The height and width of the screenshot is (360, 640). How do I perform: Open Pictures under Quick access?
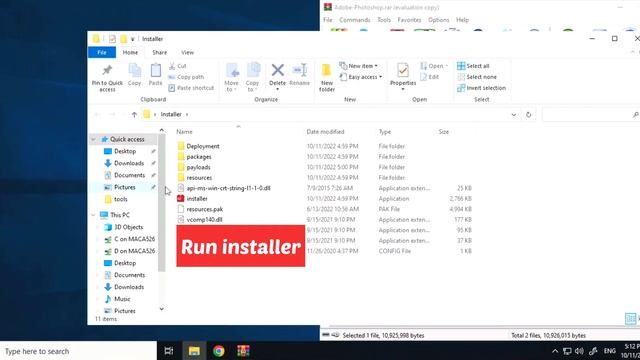click(x=124, y=187)
